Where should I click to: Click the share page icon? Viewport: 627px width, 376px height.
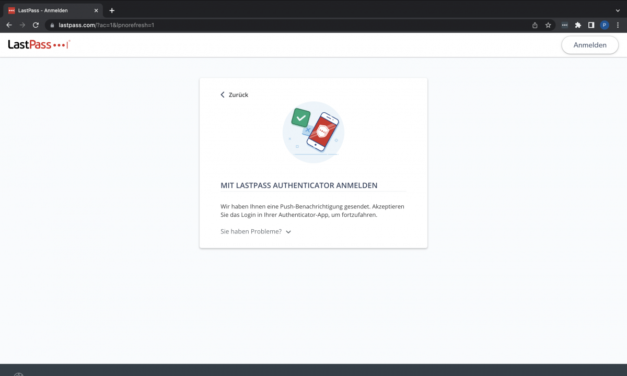[535, 25]
